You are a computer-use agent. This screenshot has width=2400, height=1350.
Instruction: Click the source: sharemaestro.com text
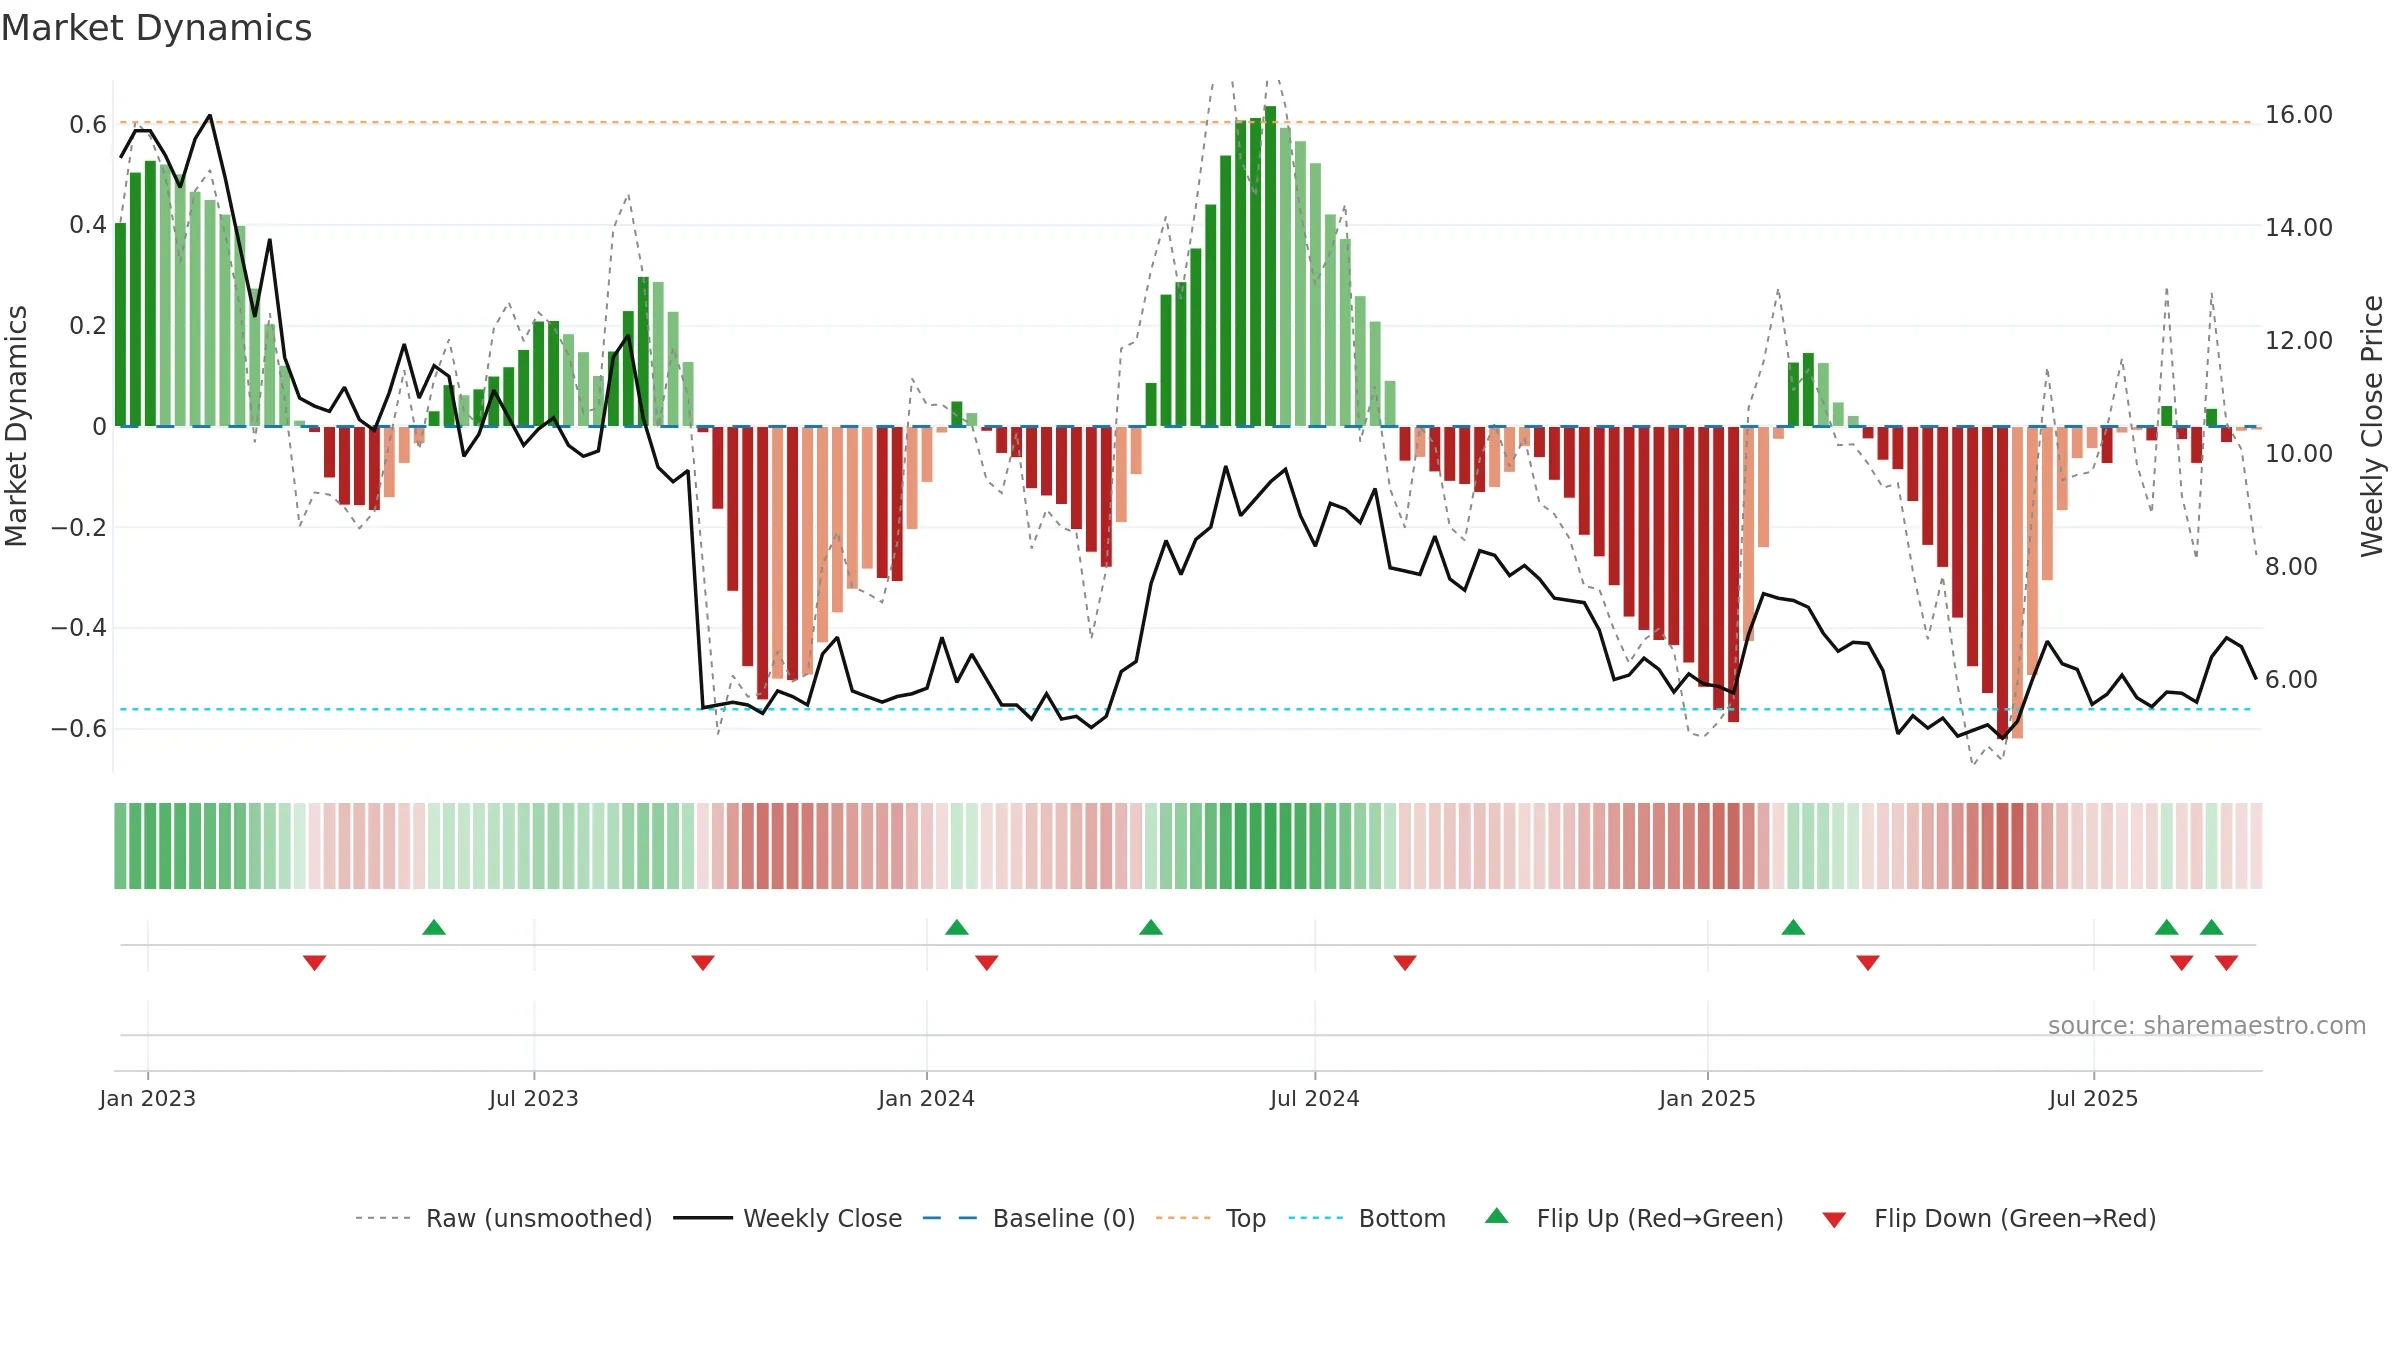2207,1026
